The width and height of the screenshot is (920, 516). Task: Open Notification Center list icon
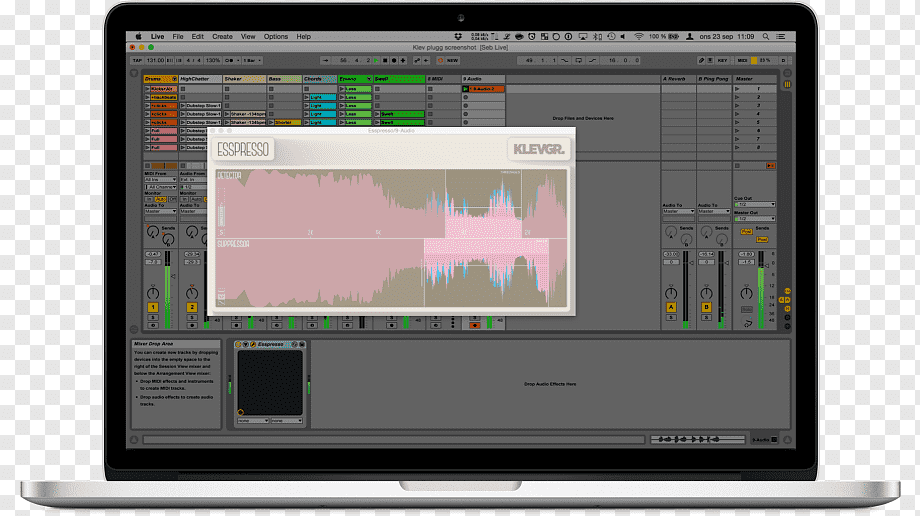781,36
